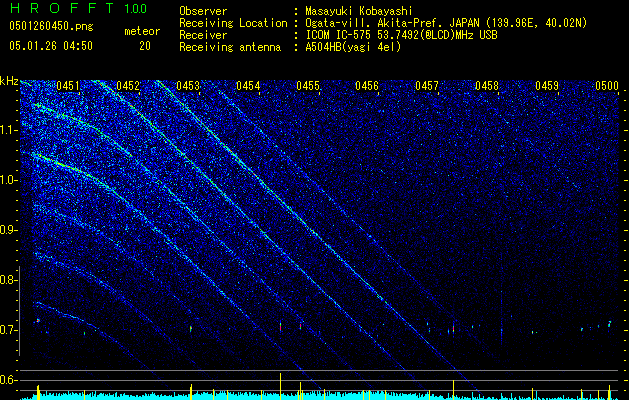Click the date stamp 05.01.26 04:50

(51, 46)
